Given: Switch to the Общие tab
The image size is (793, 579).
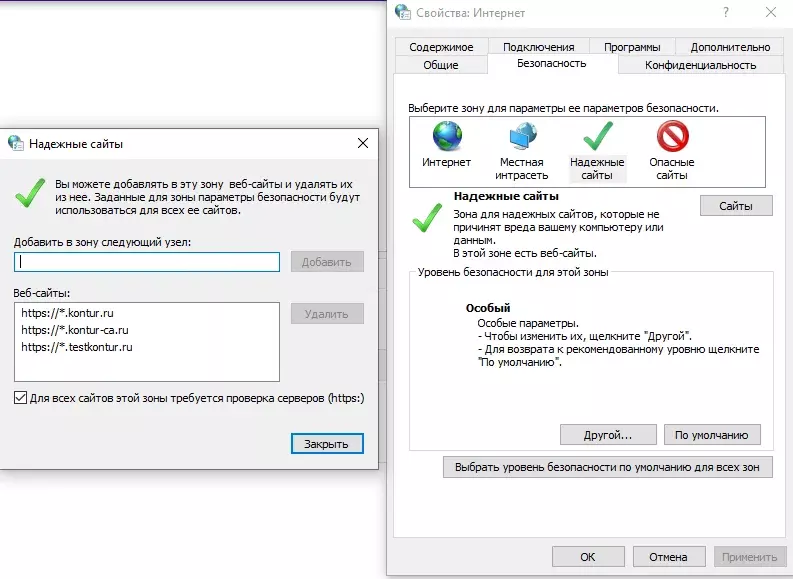Looking at the screenshot, I should [441, 65].
